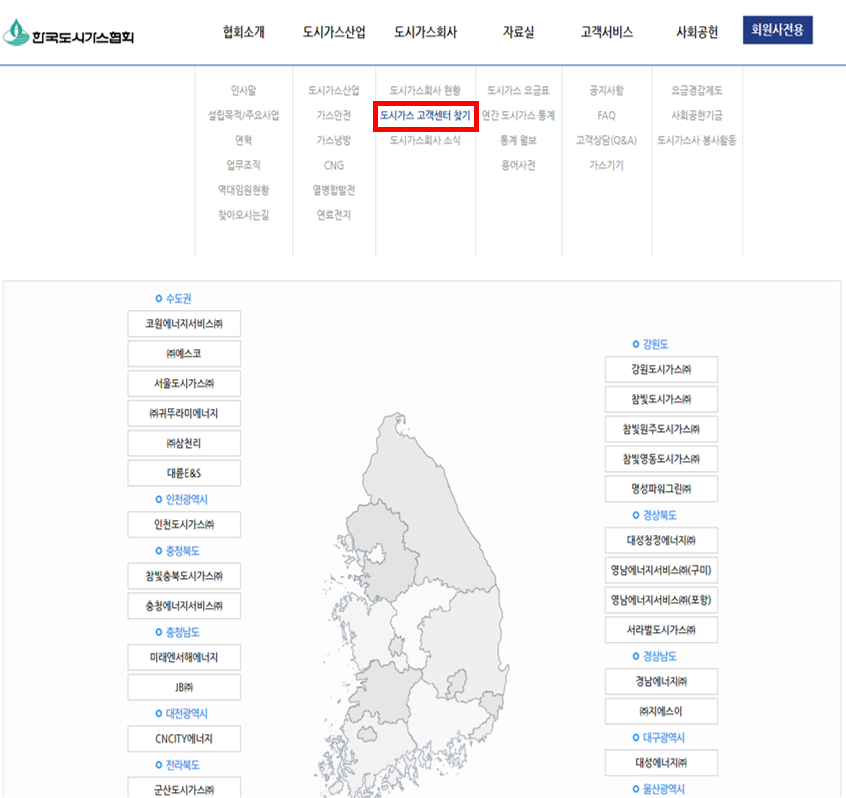Viewport: 846px width, 798px height.
Task: Select 강원도시가스㈜ company button
Action: coord(661,370)
